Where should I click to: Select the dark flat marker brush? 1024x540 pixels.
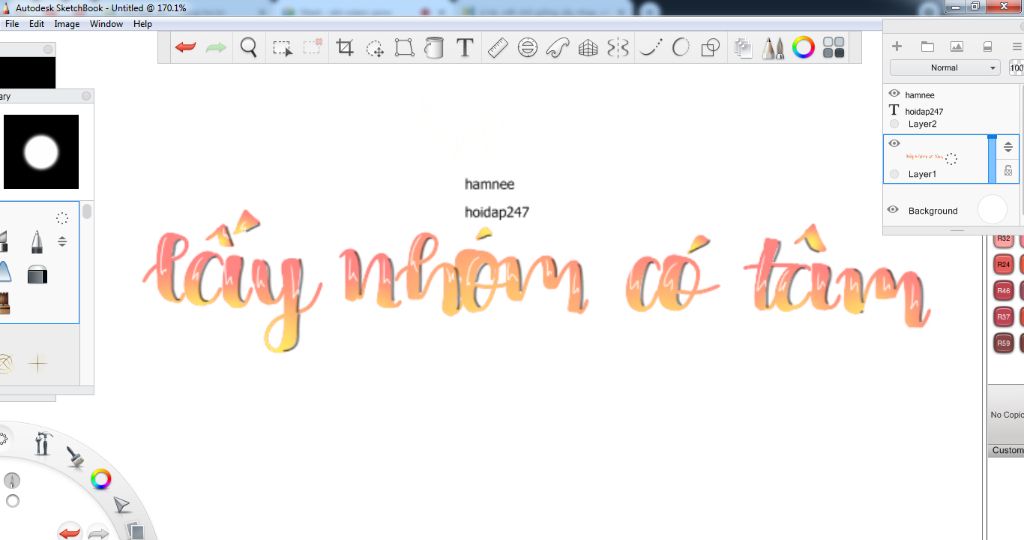(37, 275)
